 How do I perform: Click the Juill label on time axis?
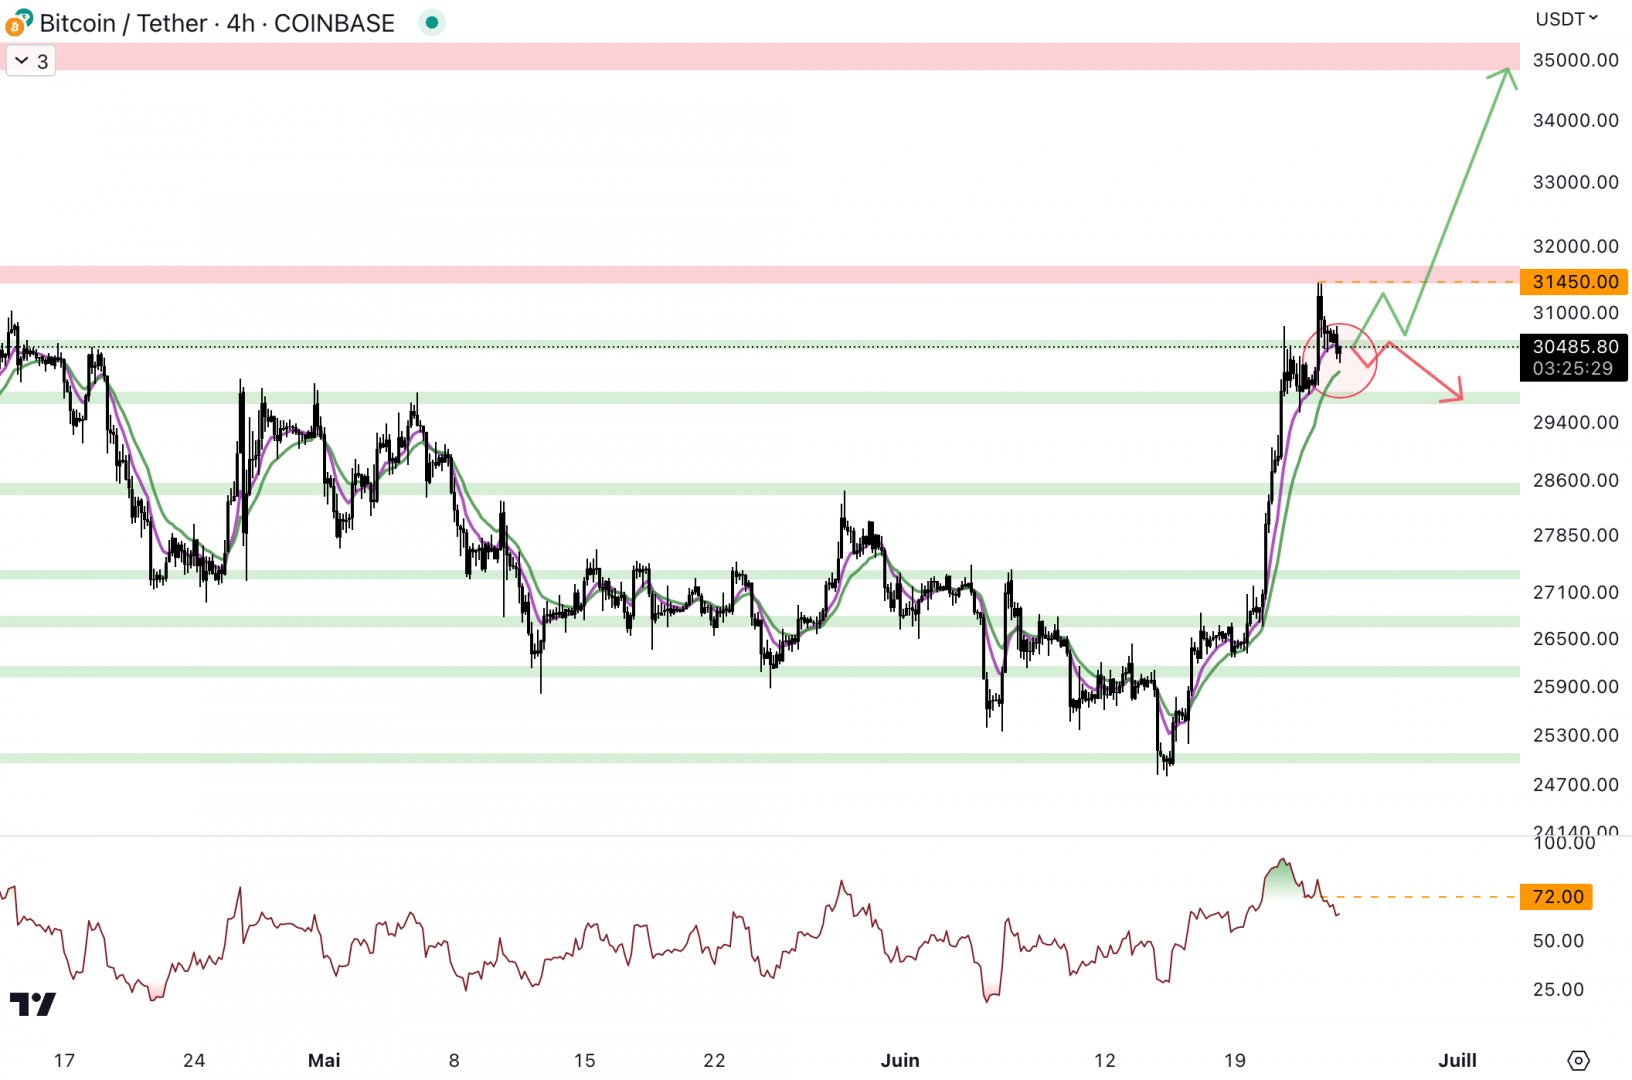[x=1457, y=1060]
